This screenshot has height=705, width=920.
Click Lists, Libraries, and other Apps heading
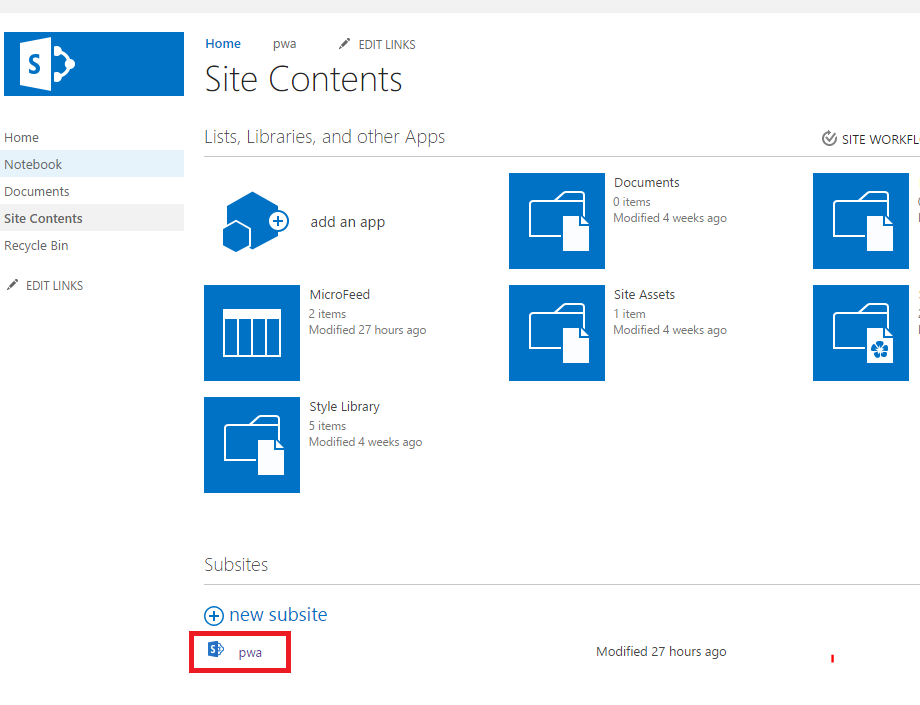pyautogui.click(x=324, y=137)
